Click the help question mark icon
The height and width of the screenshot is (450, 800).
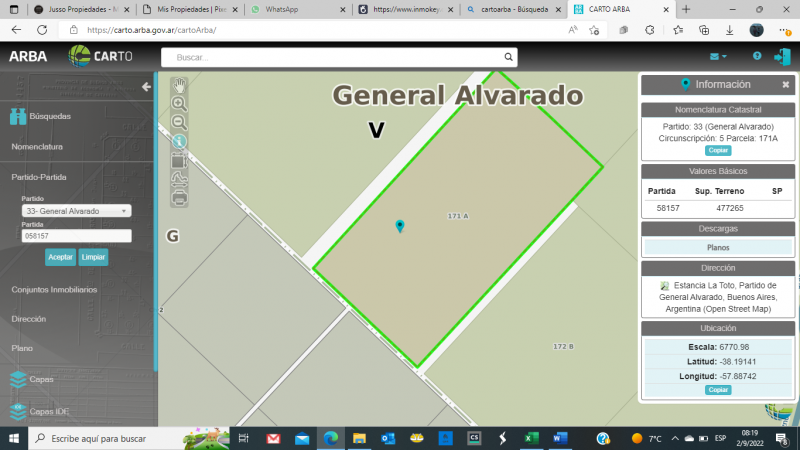tap(757, 57)
